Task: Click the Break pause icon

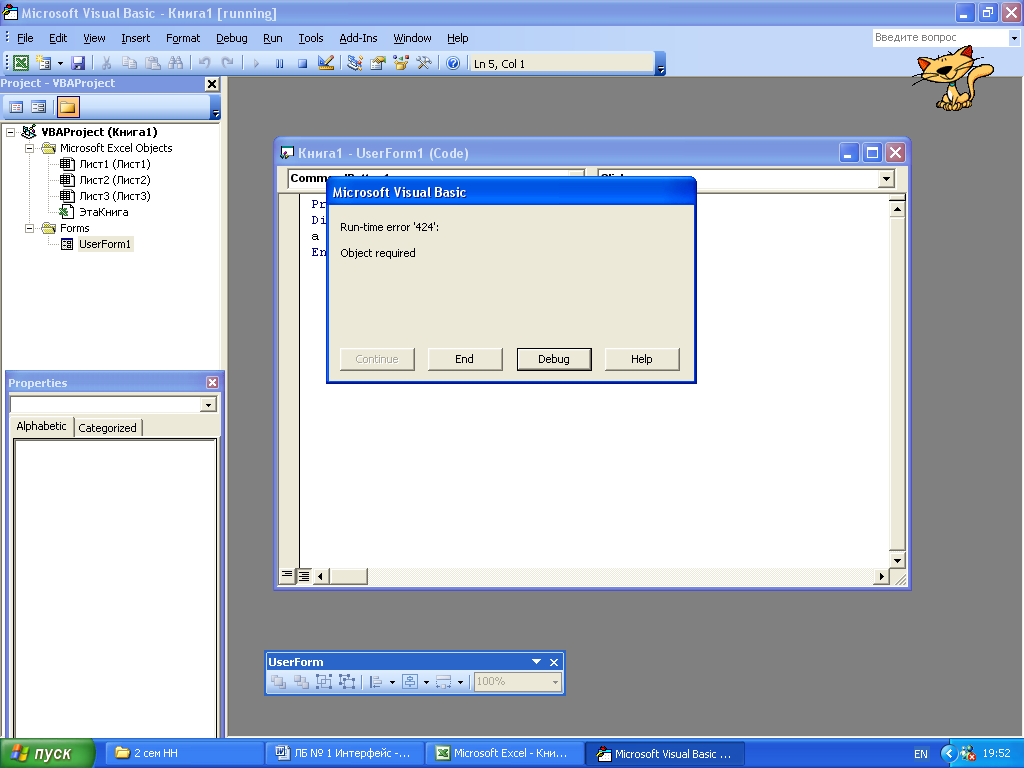Action: coord(280,63)
